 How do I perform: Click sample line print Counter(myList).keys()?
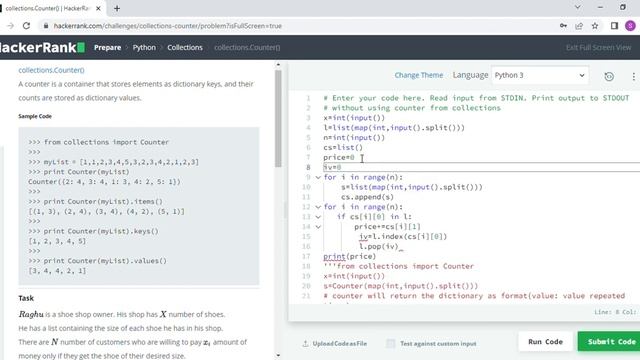(x=93, y=231)
